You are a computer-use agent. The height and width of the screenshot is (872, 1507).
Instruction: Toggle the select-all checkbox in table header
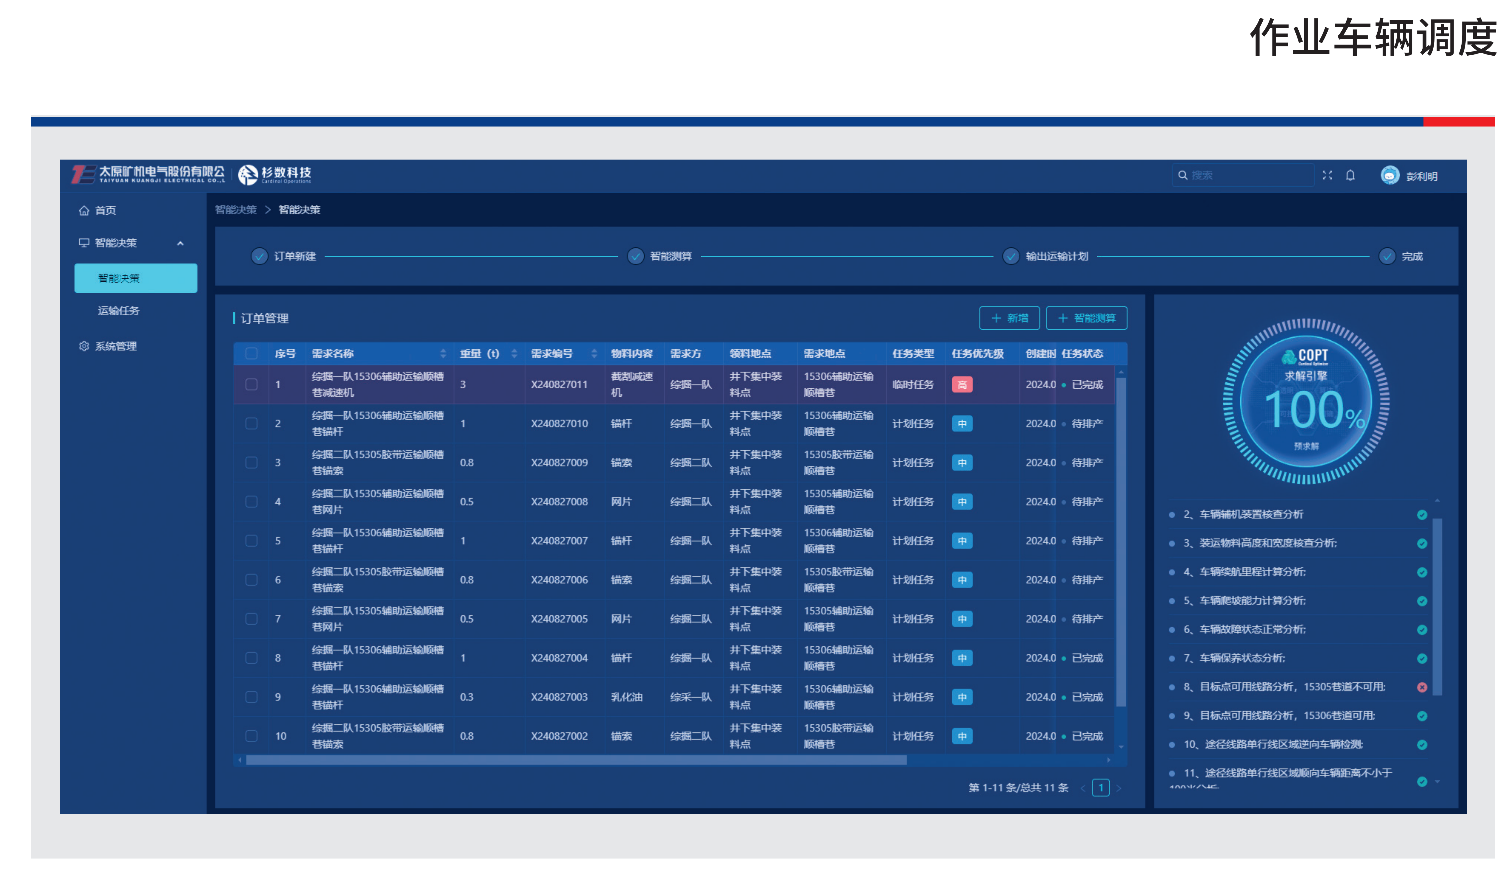251,354
